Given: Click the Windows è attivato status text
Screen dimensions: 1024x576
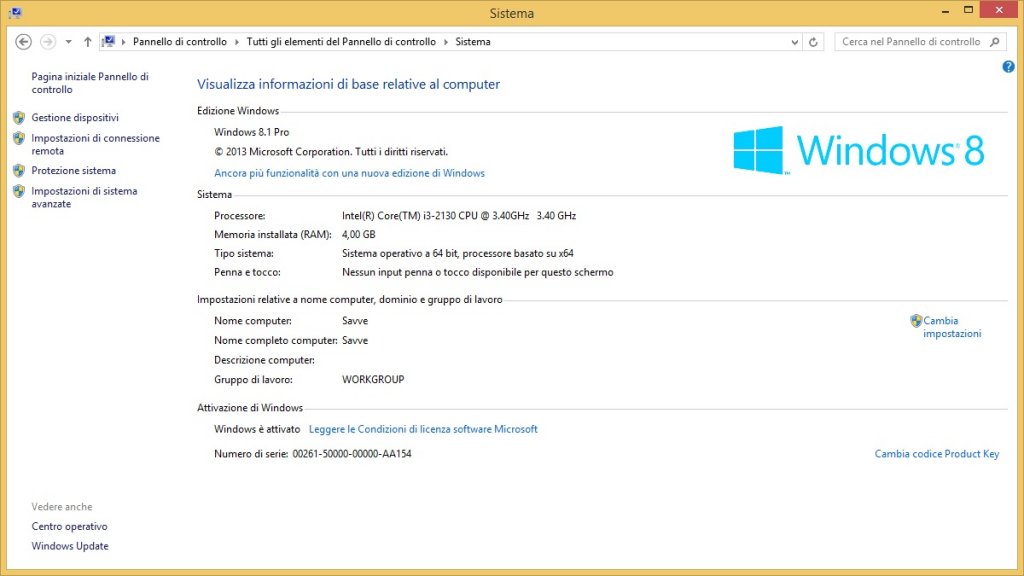Looking at the screenshot, I should pos(257,429).
